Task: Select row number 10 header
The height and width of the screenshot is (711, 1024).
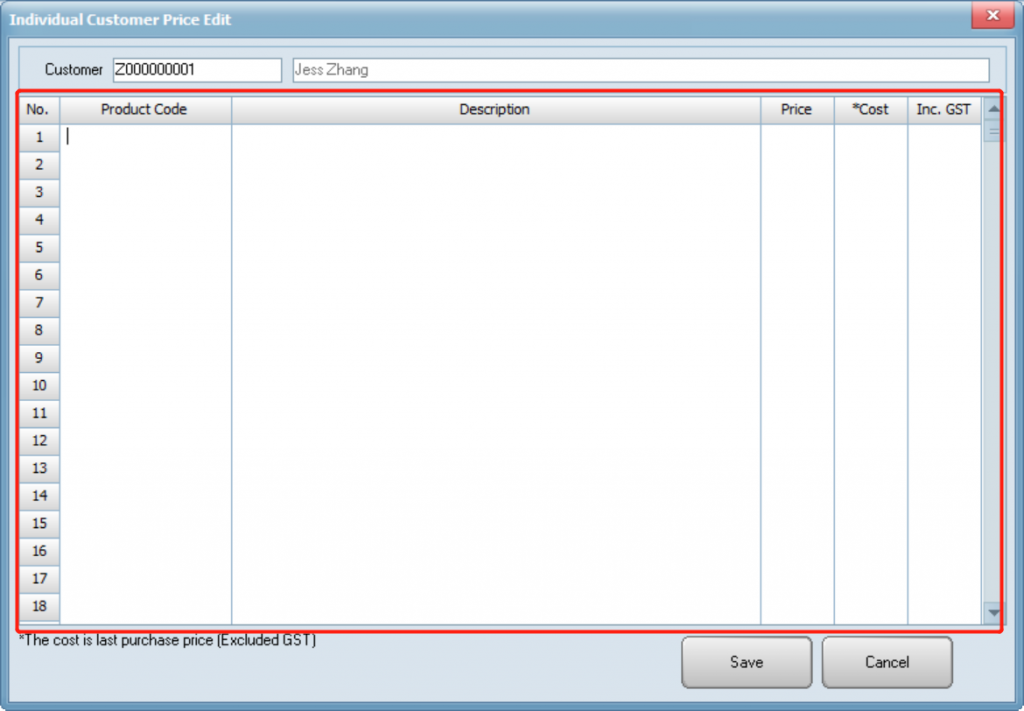Action: [x=39, y=385]
